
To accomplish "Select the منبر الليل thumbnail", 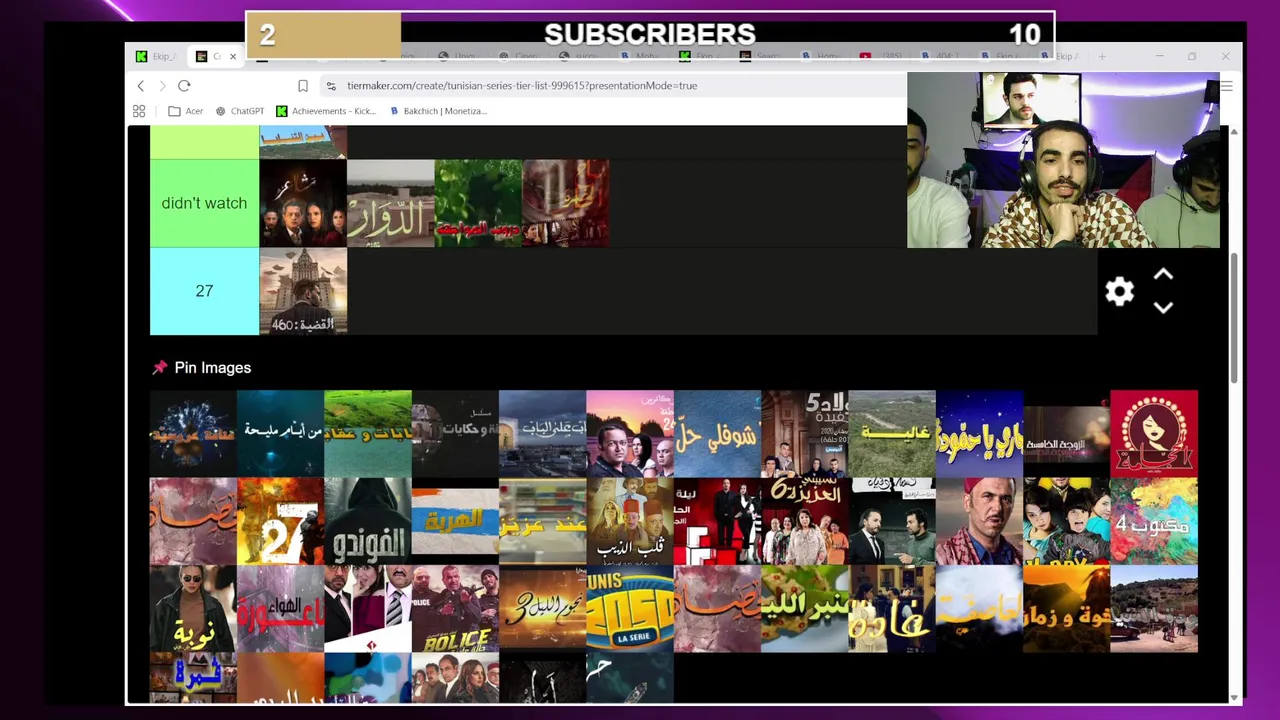I will 804,609.
